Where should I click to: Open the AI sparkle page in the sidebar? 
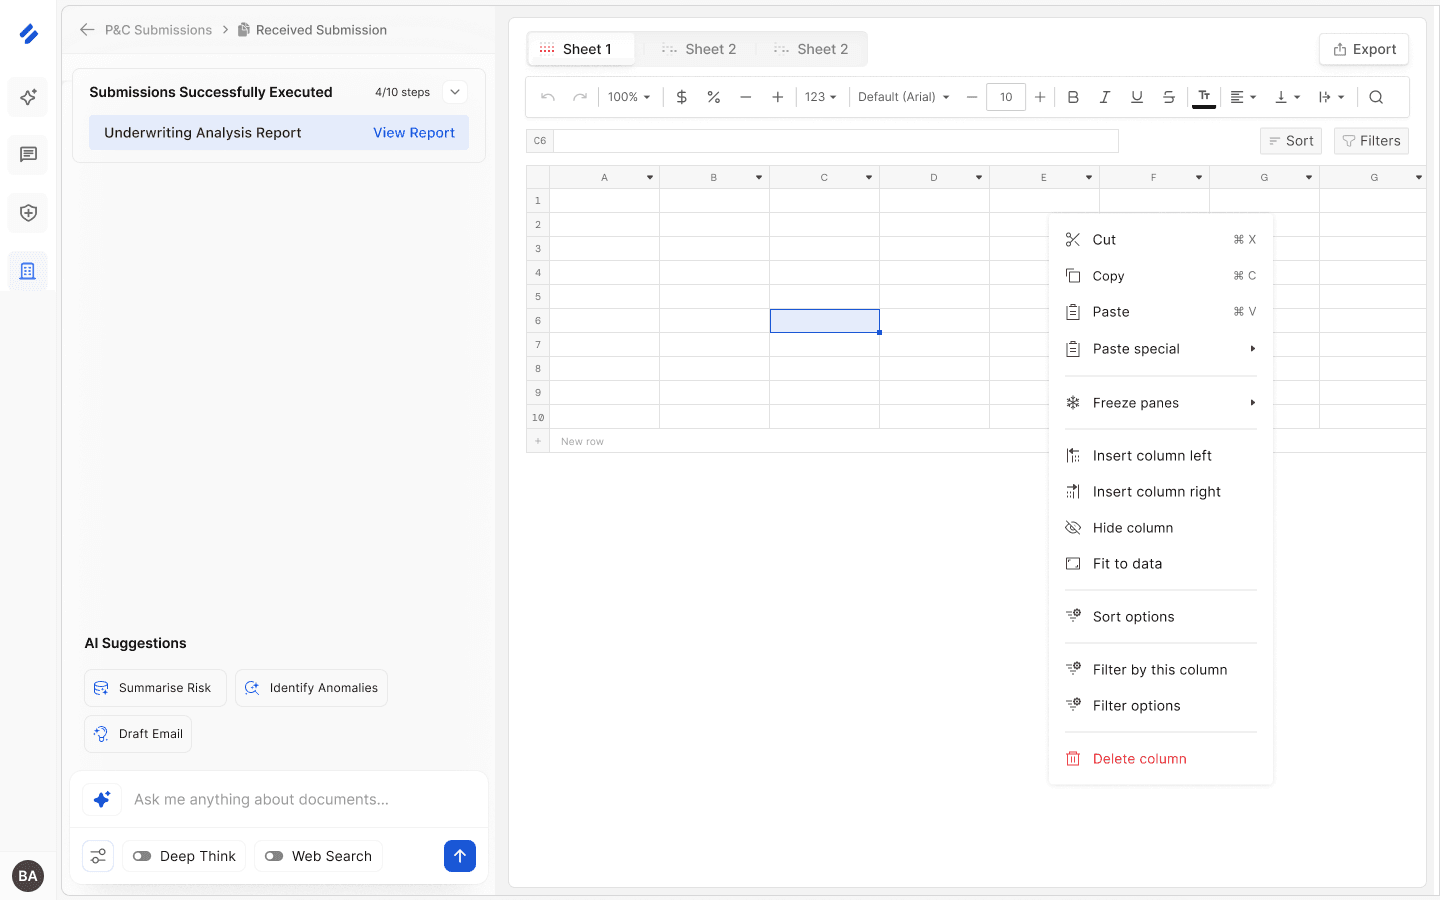pos(28,97)
